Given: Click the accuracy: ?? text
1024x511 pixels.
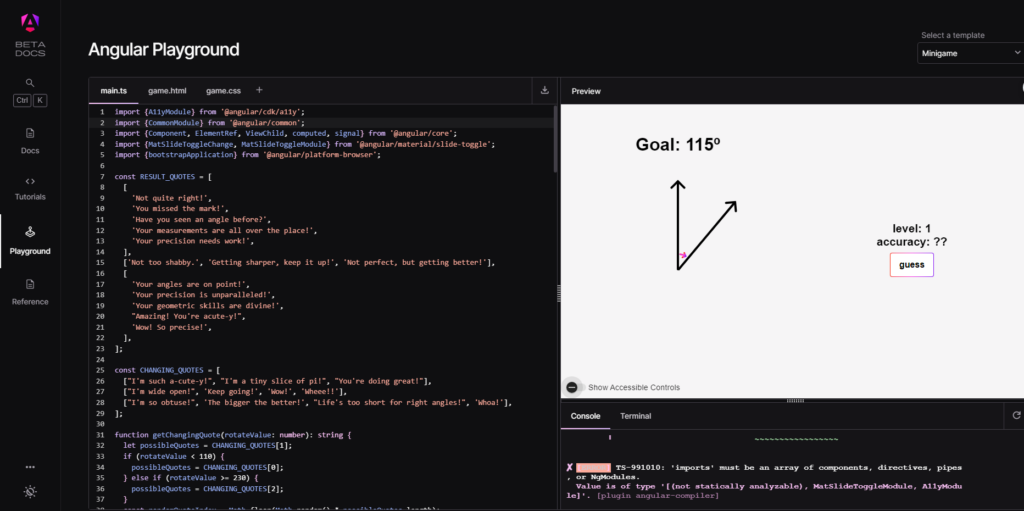Looking at the screenshot, I should click(x=912, y=242).
